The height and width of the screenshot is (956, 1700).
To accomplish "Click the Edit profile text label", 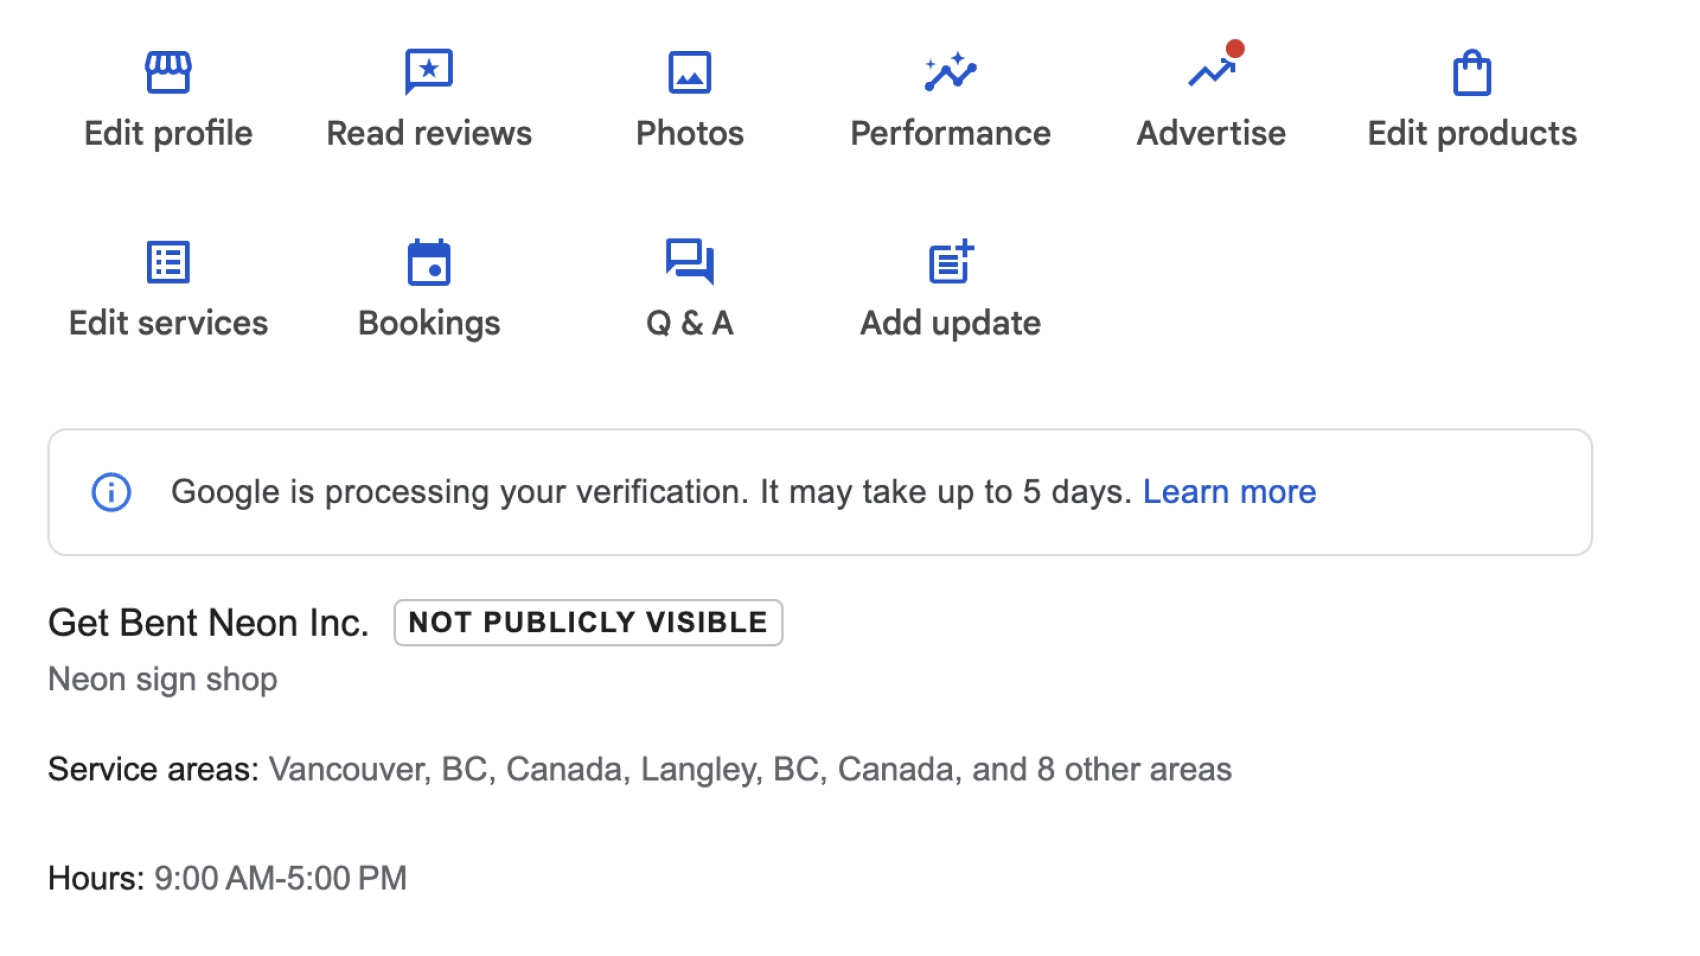I will (x=168, y=133).
